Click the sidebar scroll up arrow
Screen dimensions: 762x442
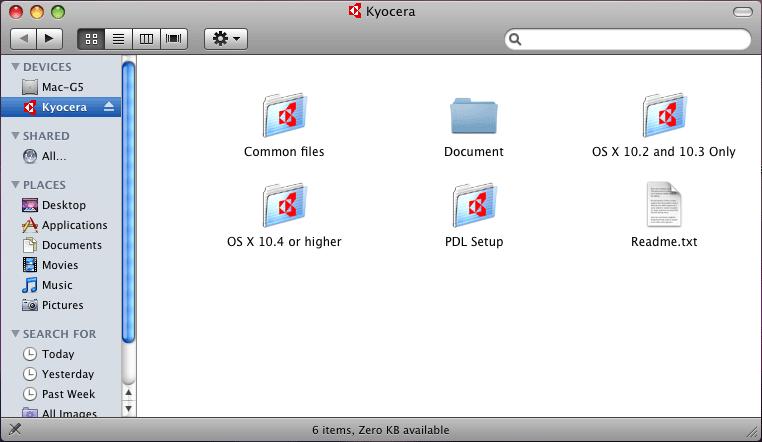[x=129, y=392]
